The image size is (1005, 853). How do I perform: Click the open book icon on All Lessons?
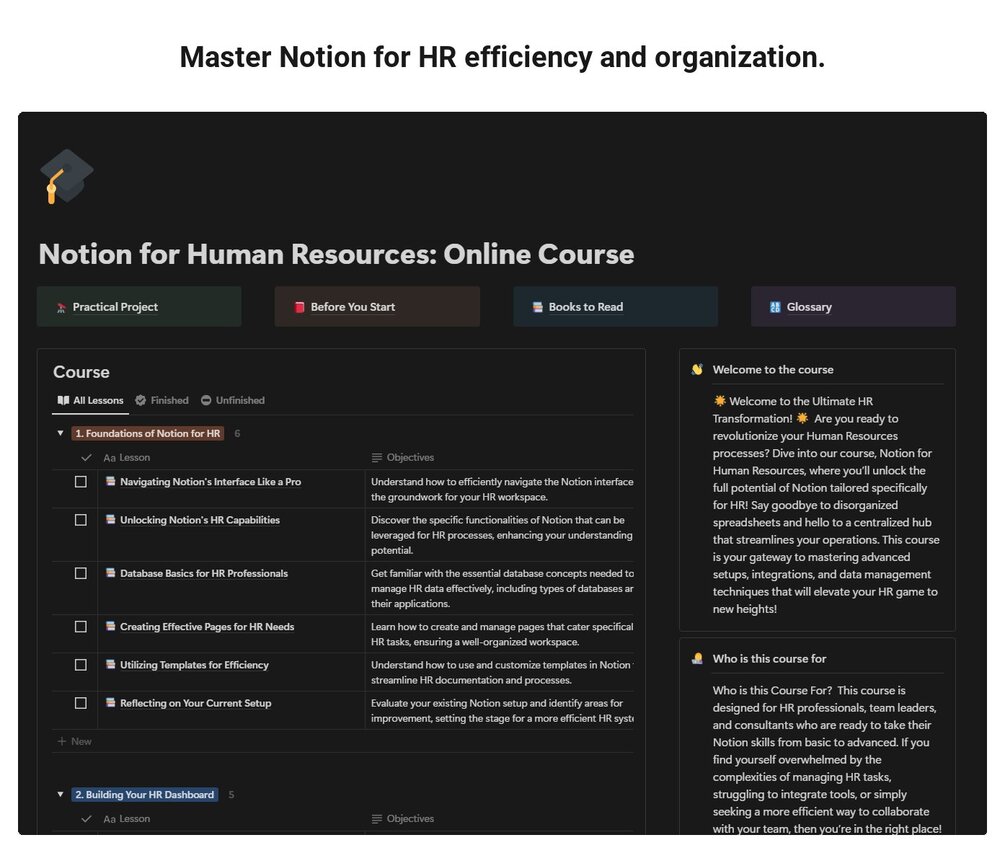click(x=63, y=401)
